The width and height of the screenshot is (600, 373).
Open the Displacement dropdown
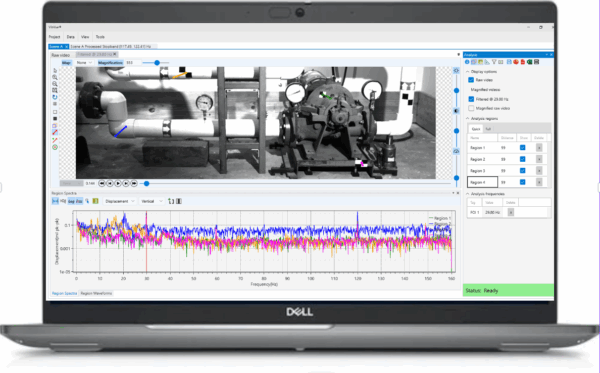pos(120,201)
